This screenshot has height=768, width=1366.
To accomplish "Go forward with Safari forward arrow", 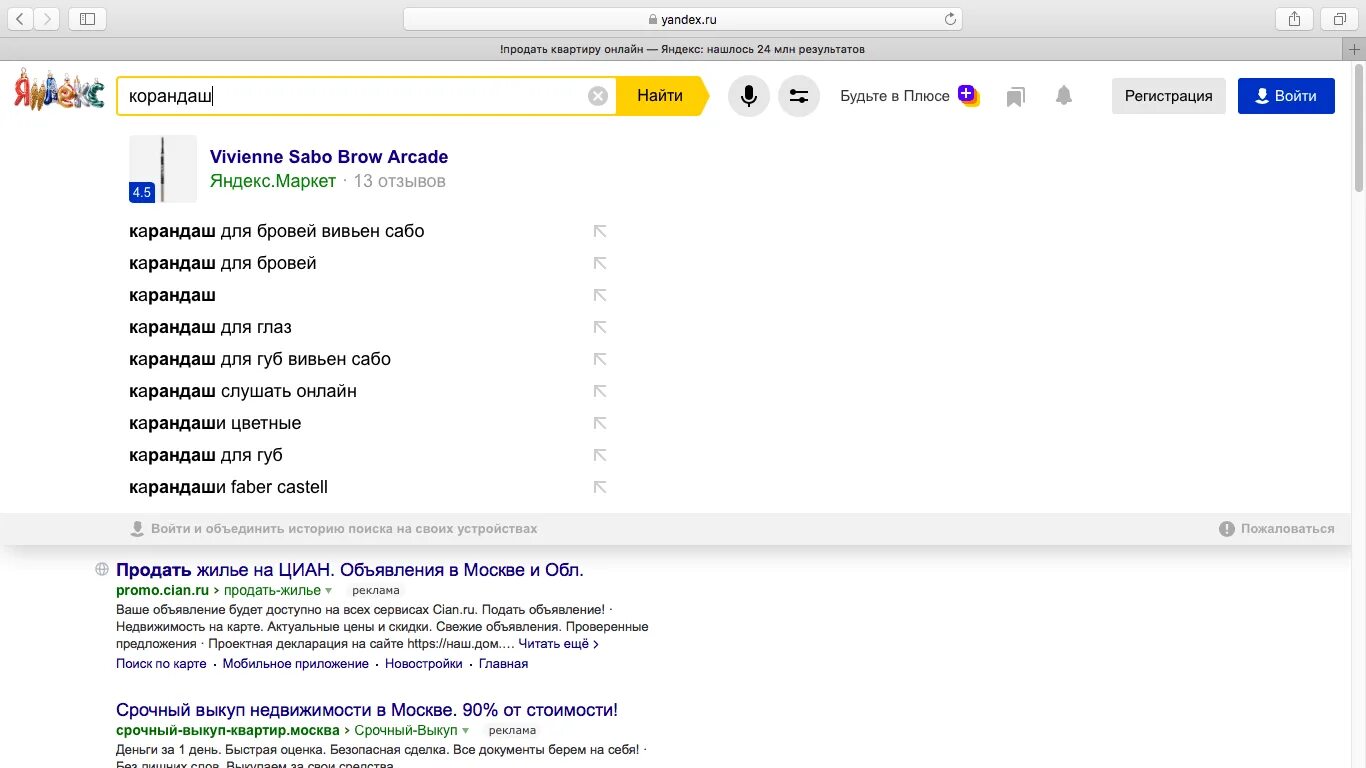I will pyautogui.click(x=47, y=19).
